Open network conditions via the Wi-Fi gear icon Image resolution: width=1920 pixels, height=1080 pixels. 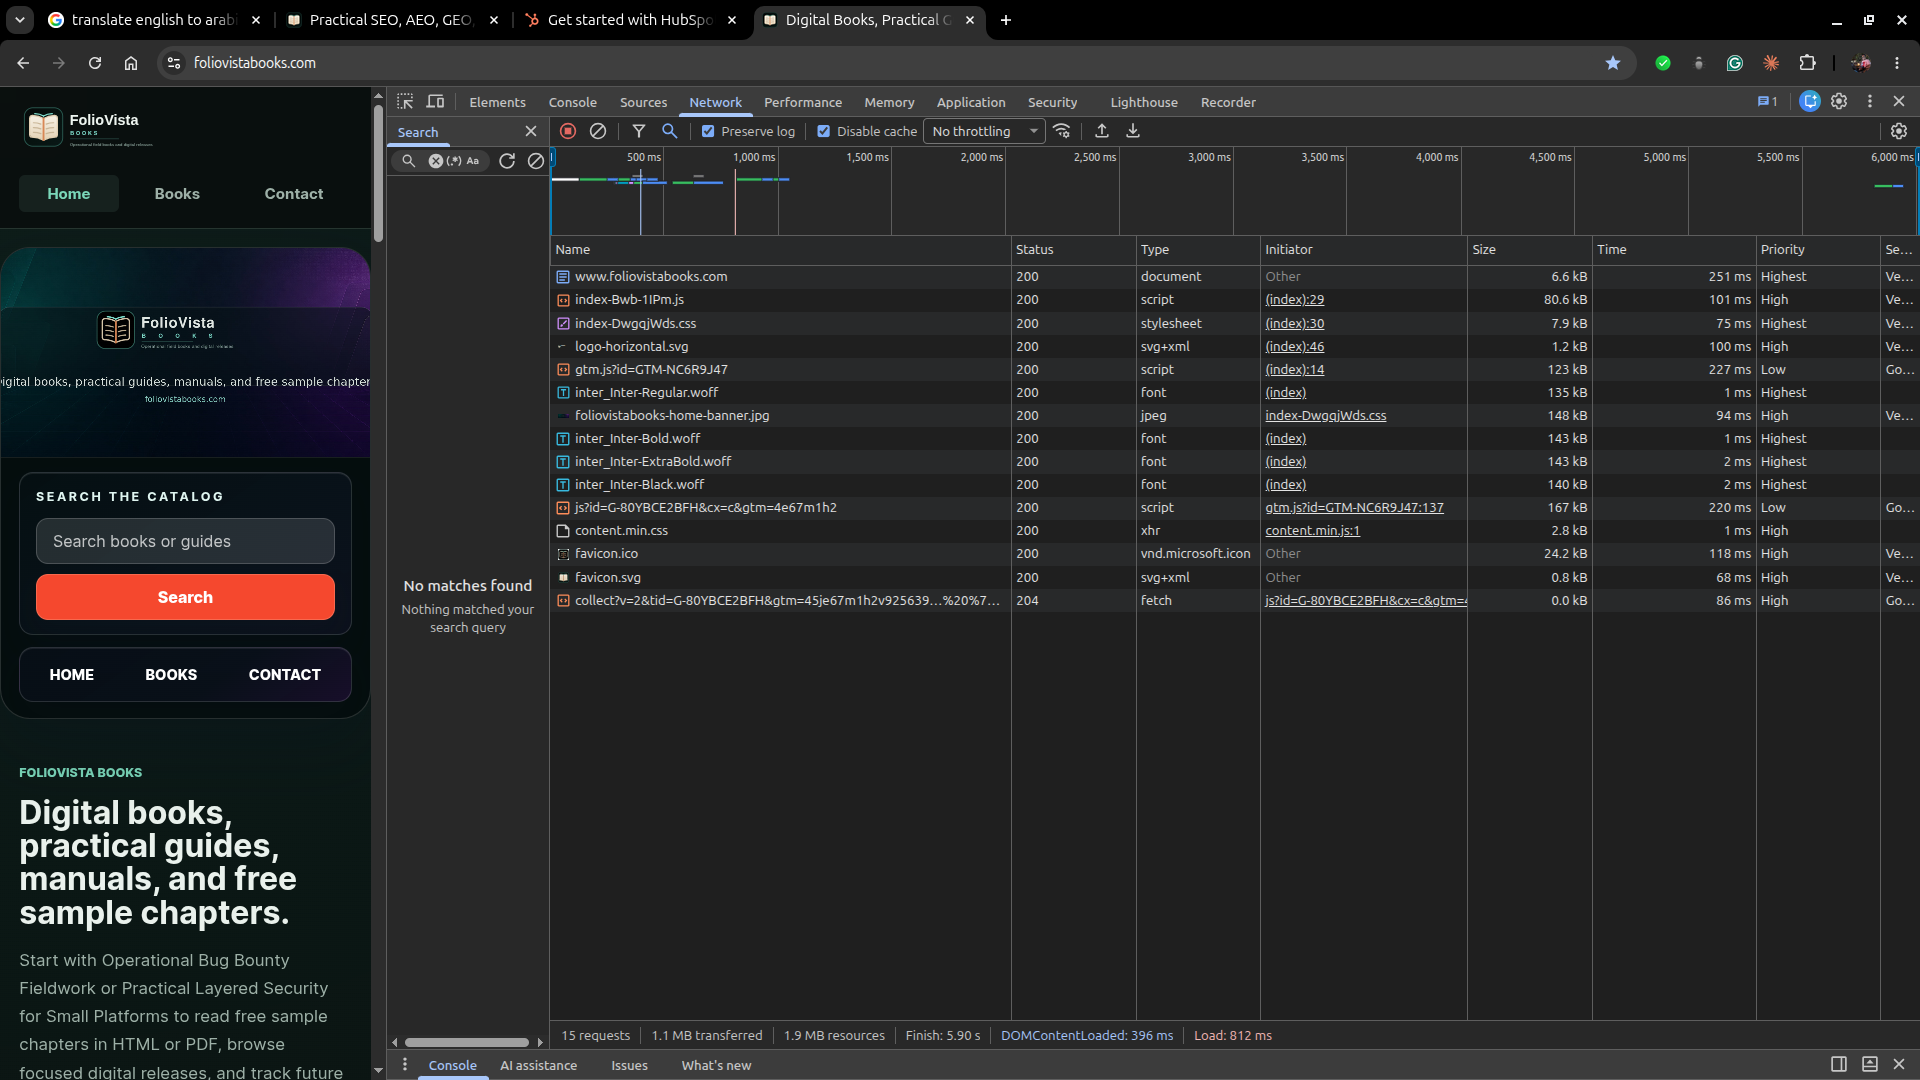[x=1062, y=131]
